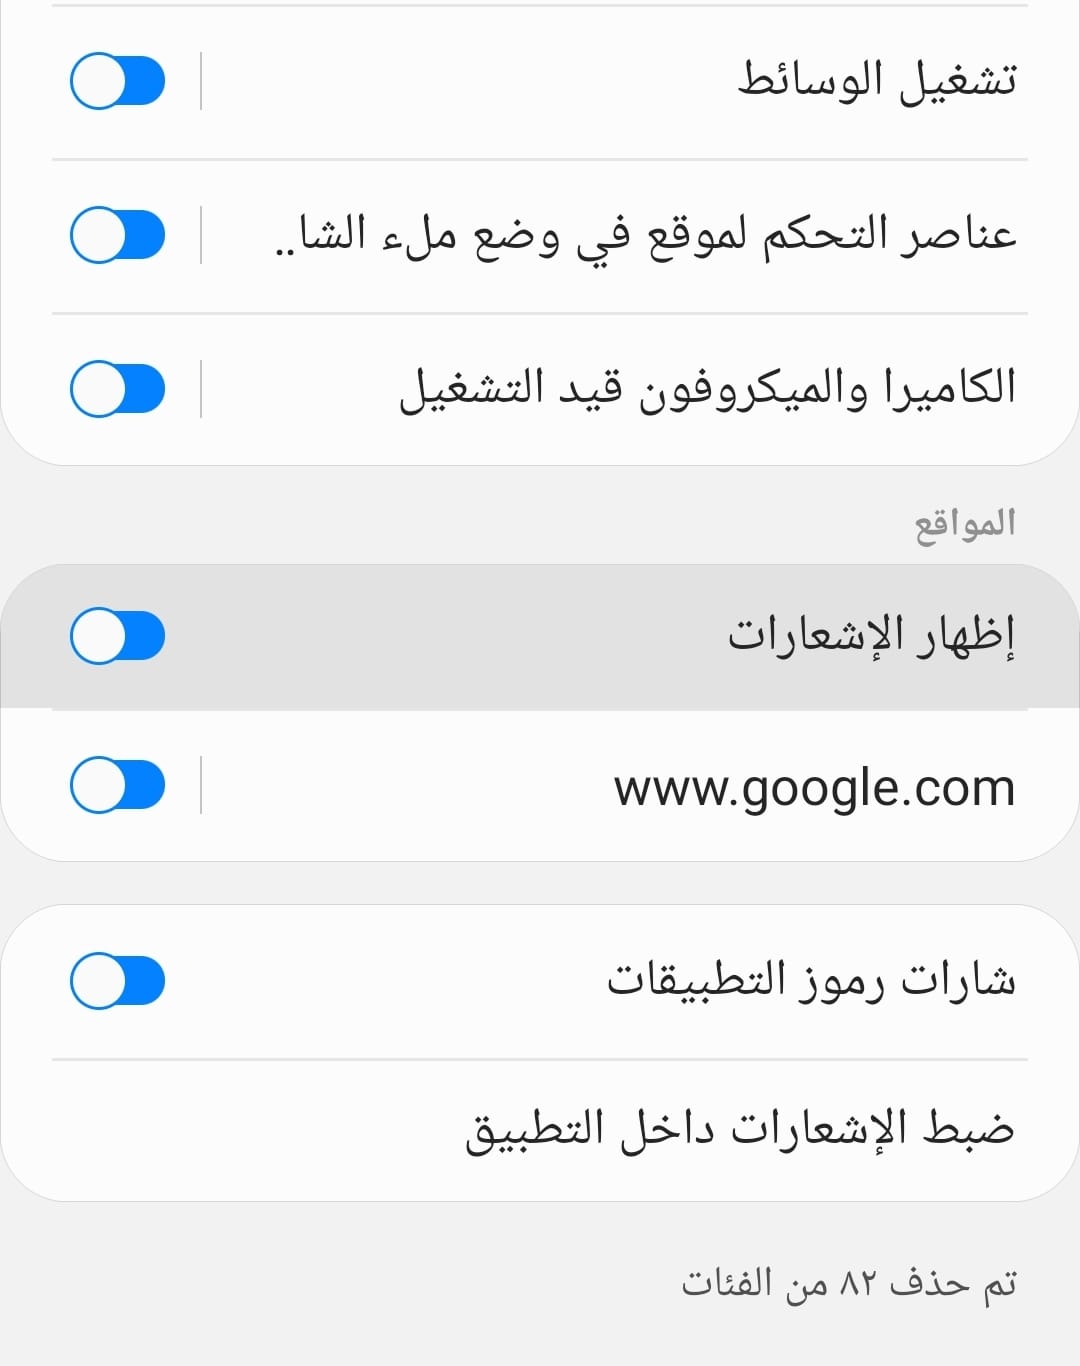This screenshot has height=1366, width=1080.
Task: Select the highlighted Show notifications row
Action: point(540,635)
